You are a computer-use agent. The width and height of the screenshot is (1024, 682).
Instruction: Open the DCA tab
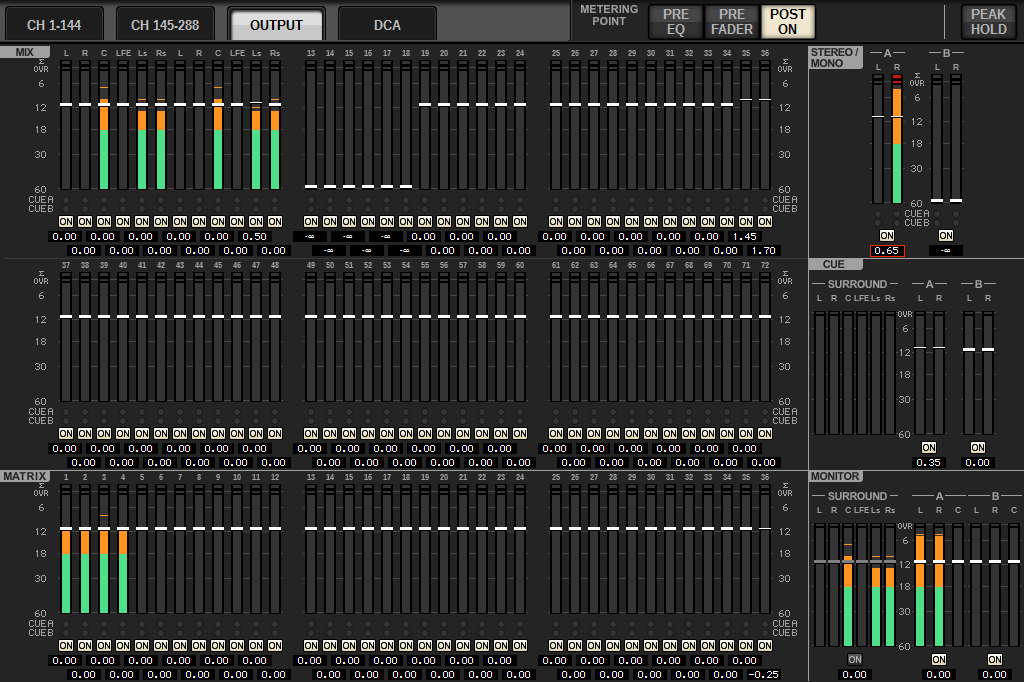[387, 24]
